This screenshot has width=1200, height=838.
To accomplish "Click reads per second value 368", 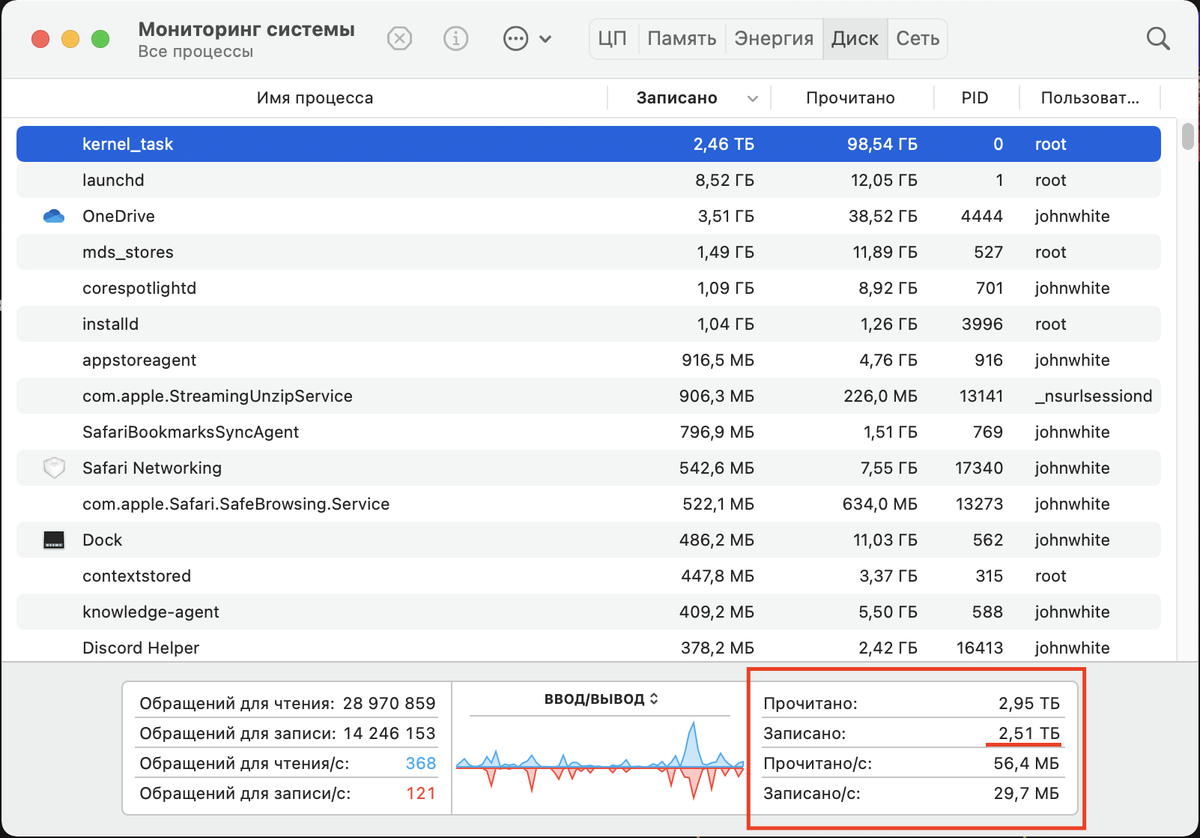I will click(x=421, y=763).
